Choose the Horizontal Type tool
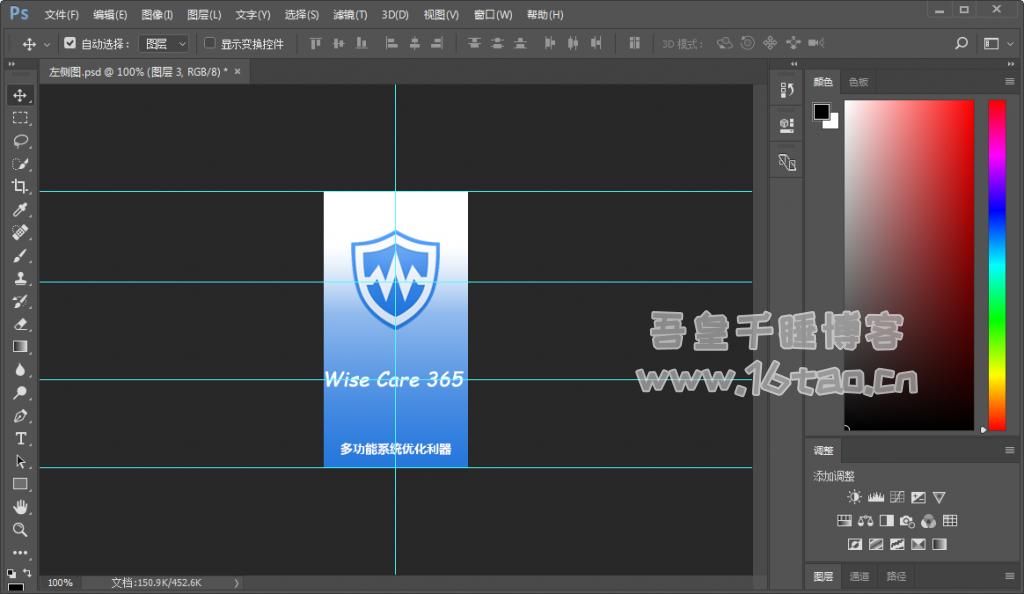Image resolution: width=1024 pixels, height=594 pixels. 20,439
